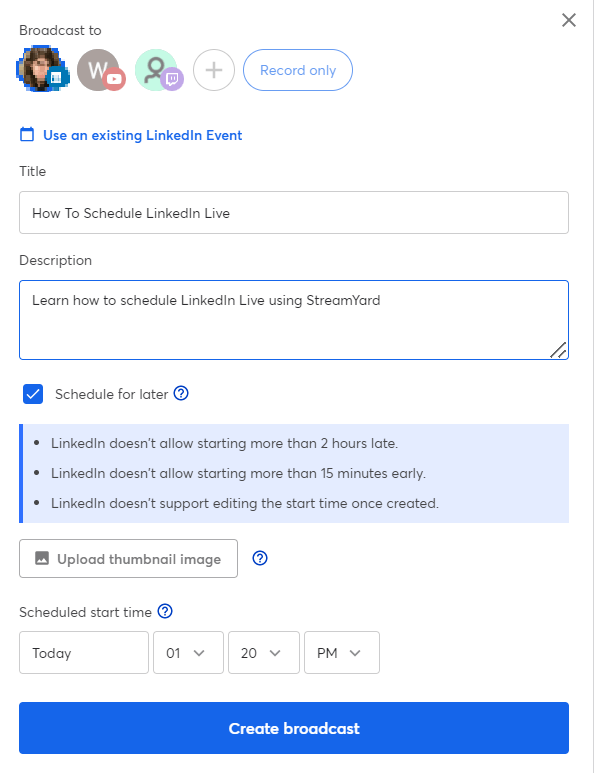Toggle the YouTube channel destination avatar
The height and width of the screenshot is (773, 594).
click(x=101, y=70)
